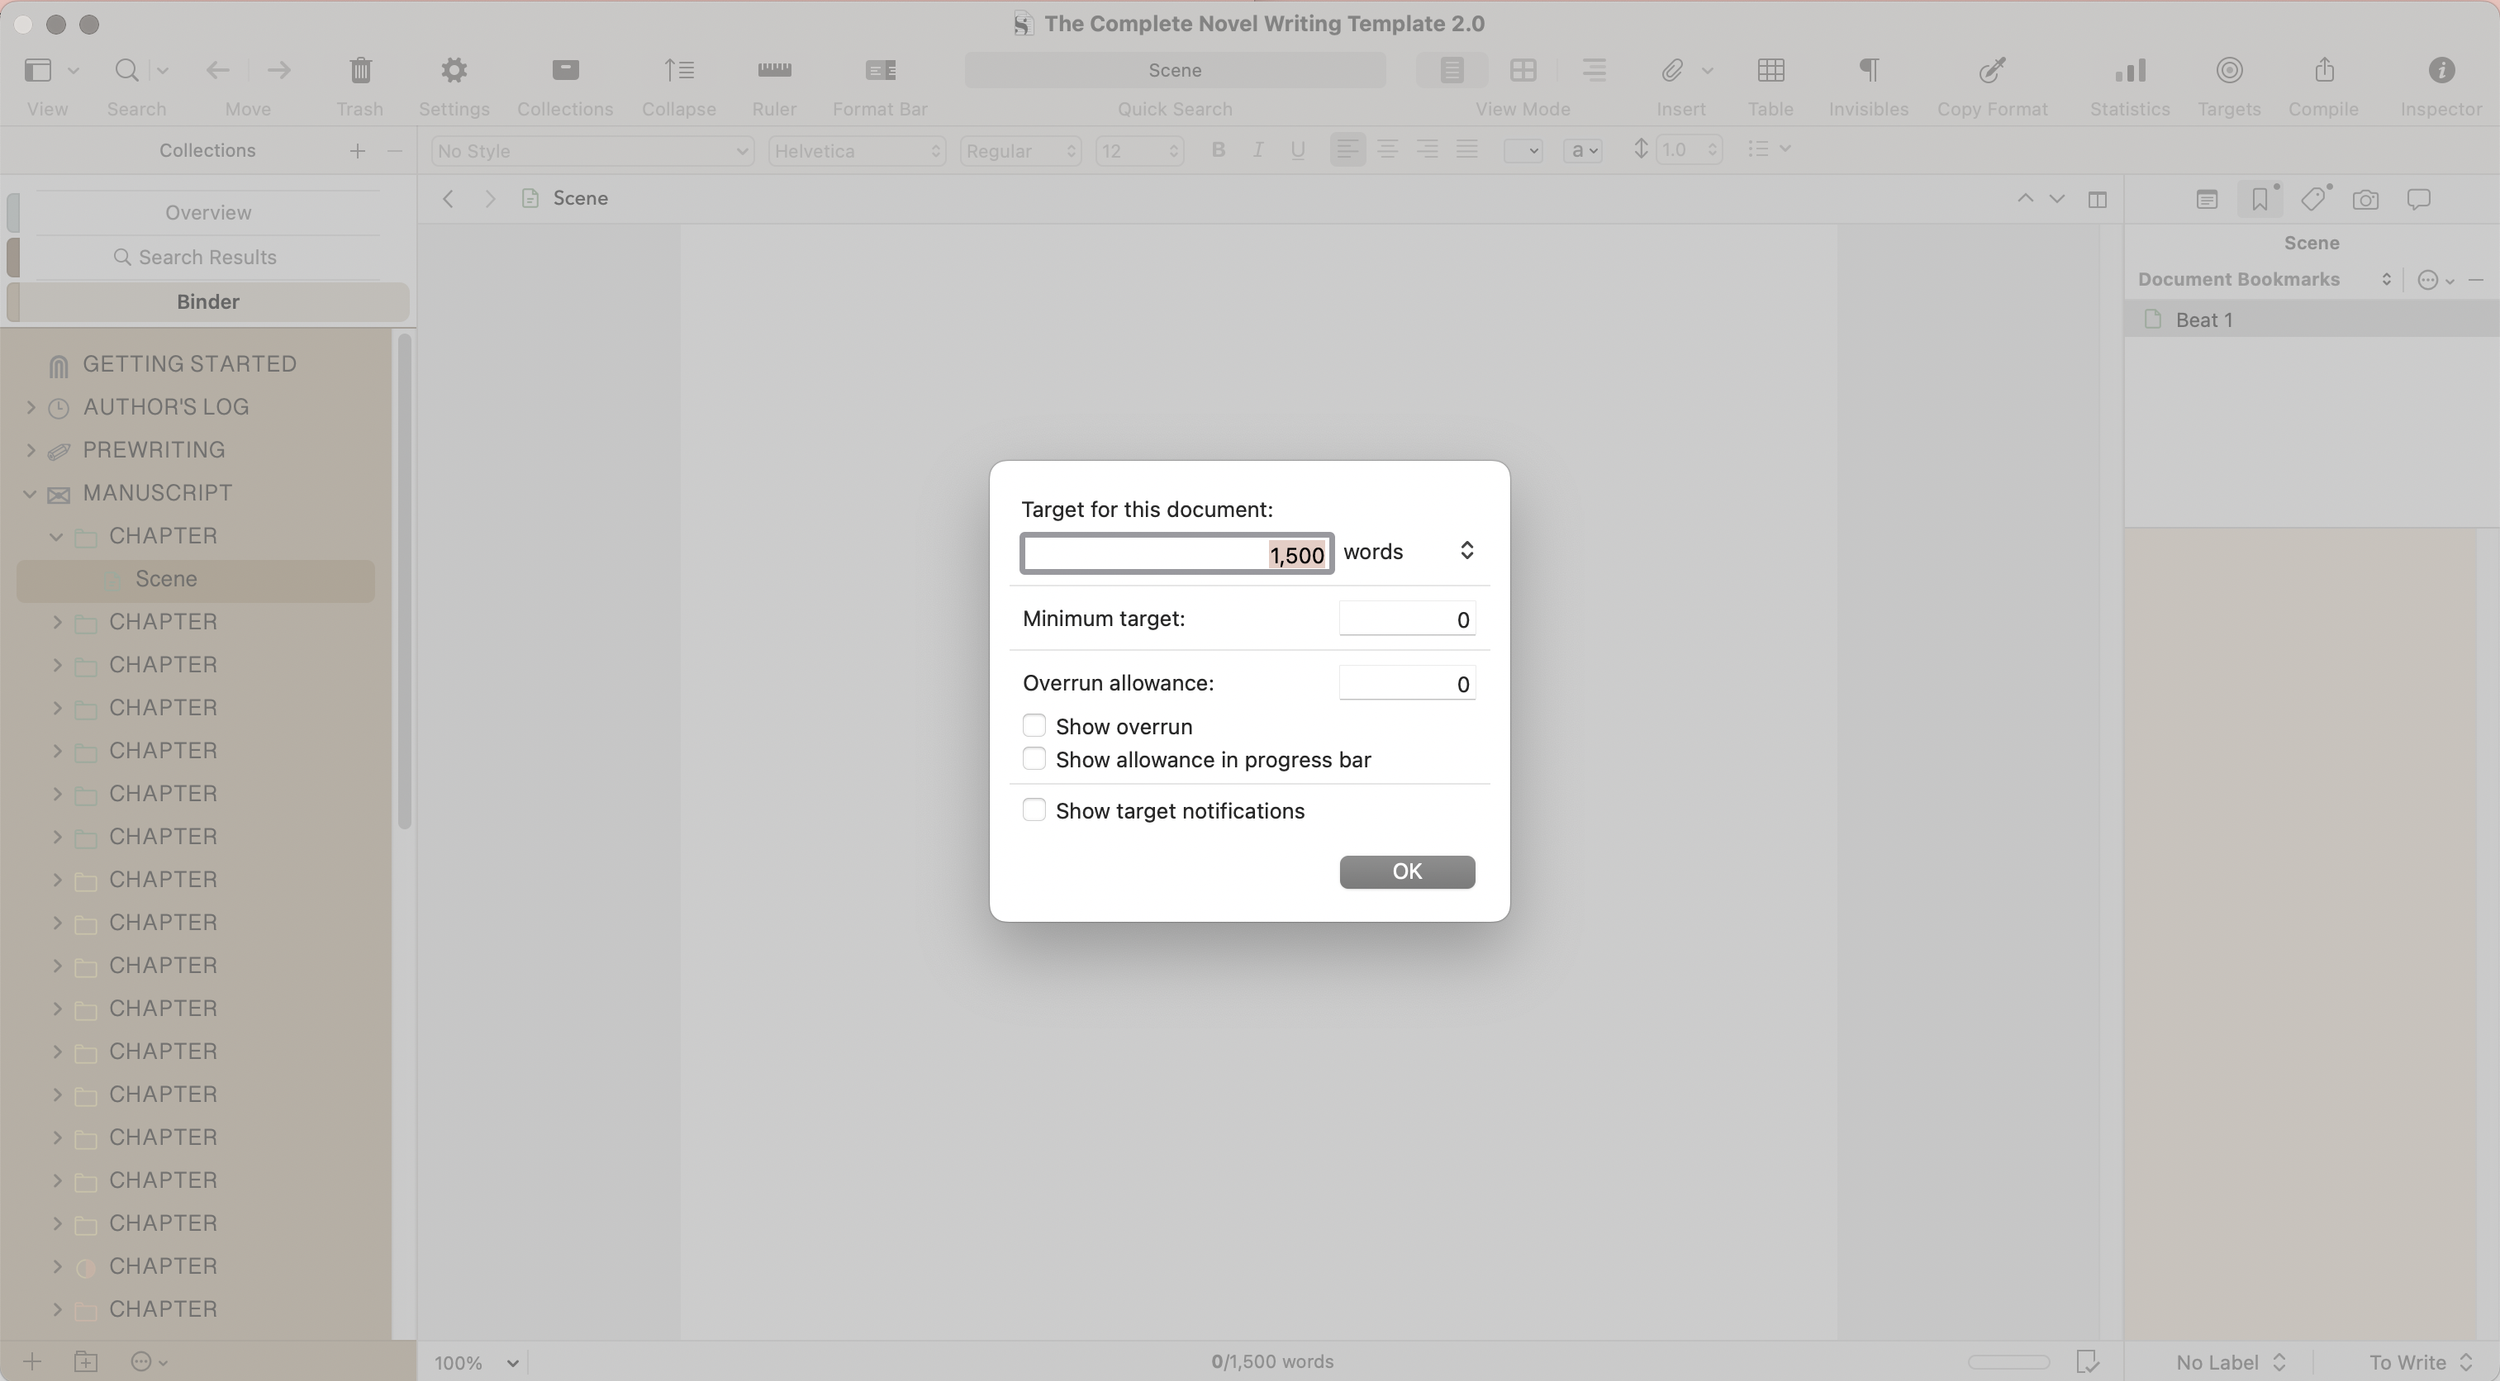Collapse the MANUSCRIPT folder
The height and width of the screenshot is (1381, 2500).
pos(30,493)
